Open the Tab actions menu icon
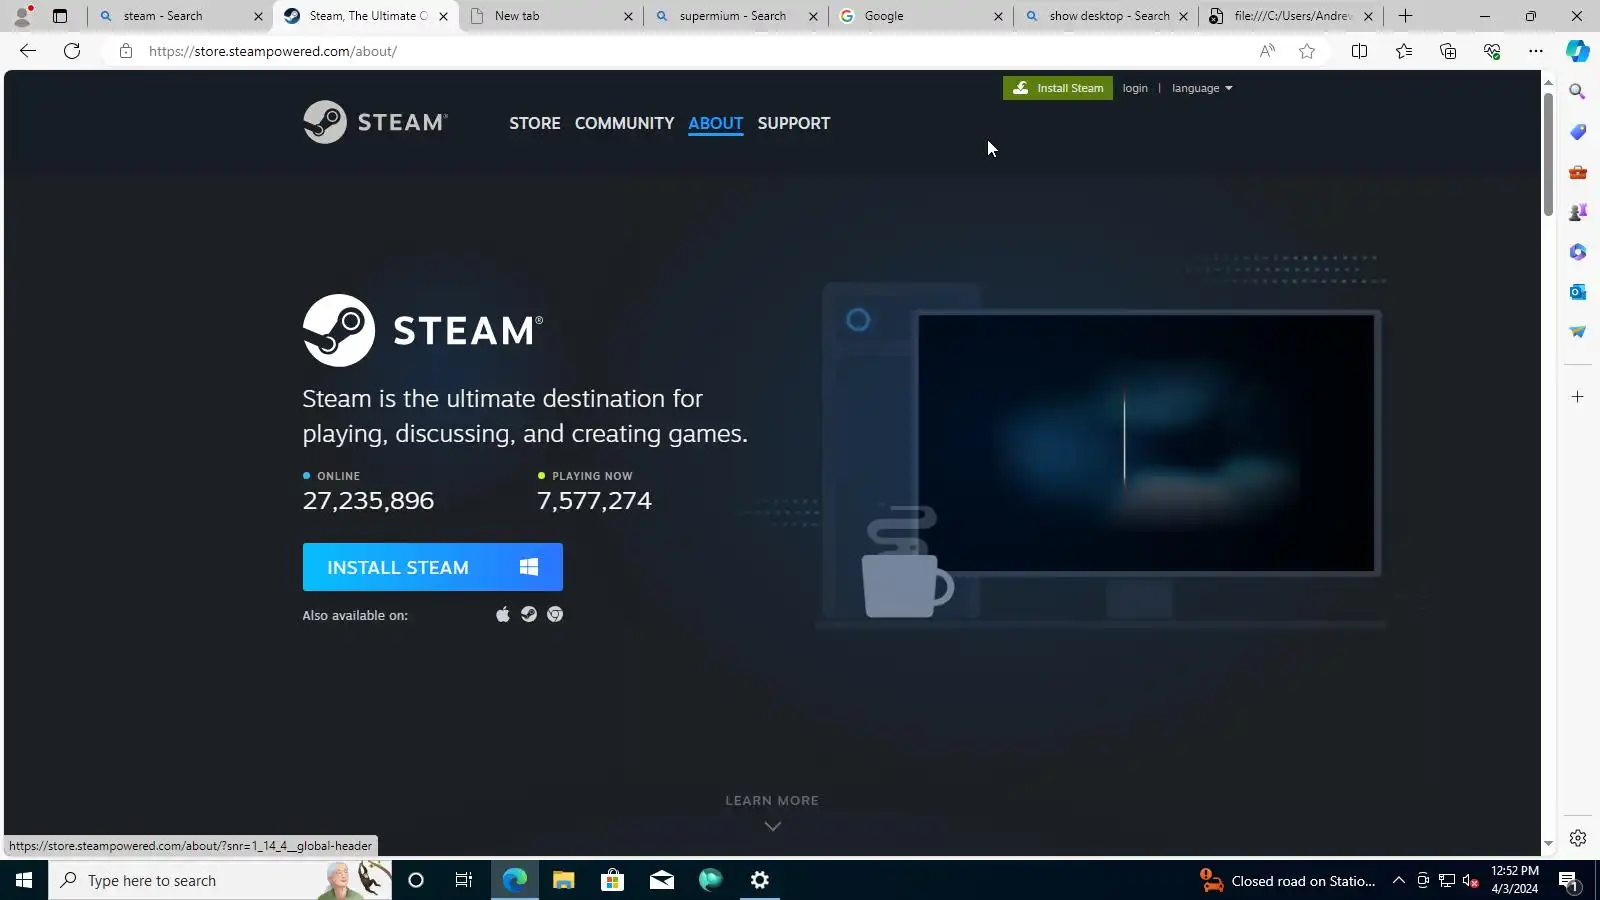The height and width of the screenshot is (900, 1600). pos(60,16)
